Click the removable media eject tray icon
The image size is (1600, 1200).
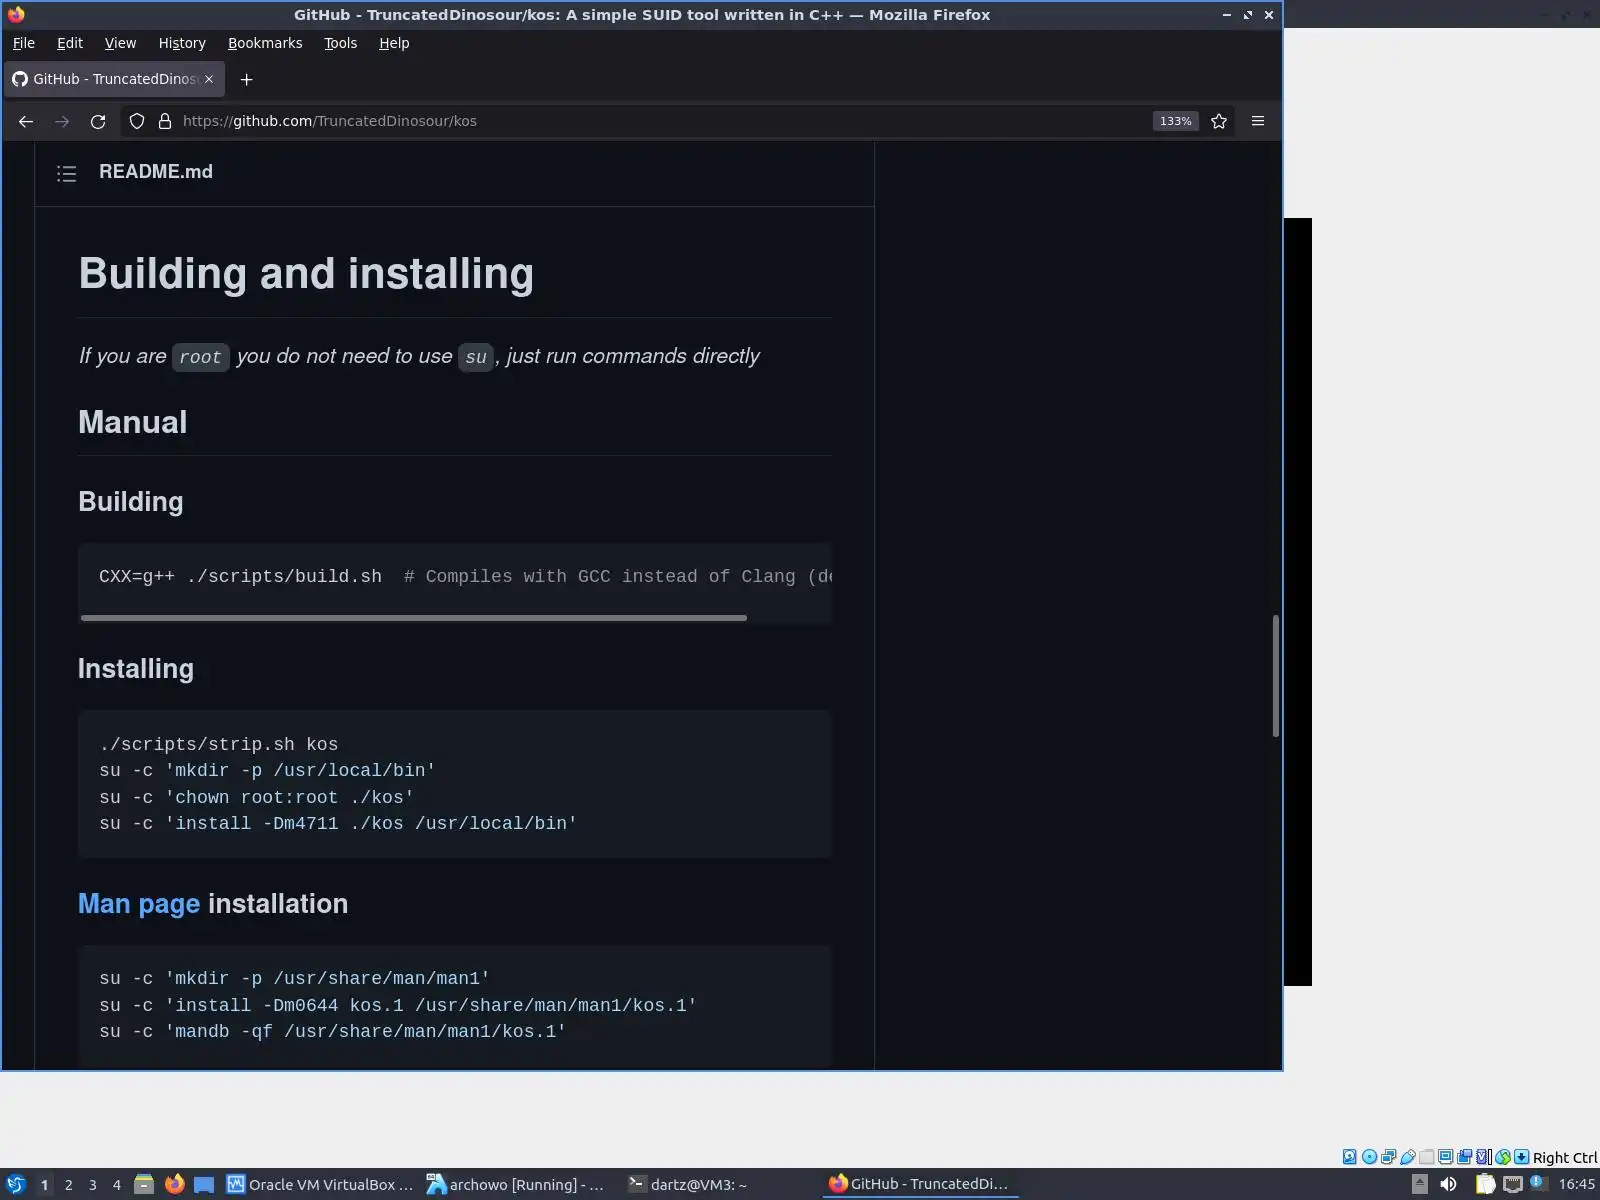coord(1420,1185)
